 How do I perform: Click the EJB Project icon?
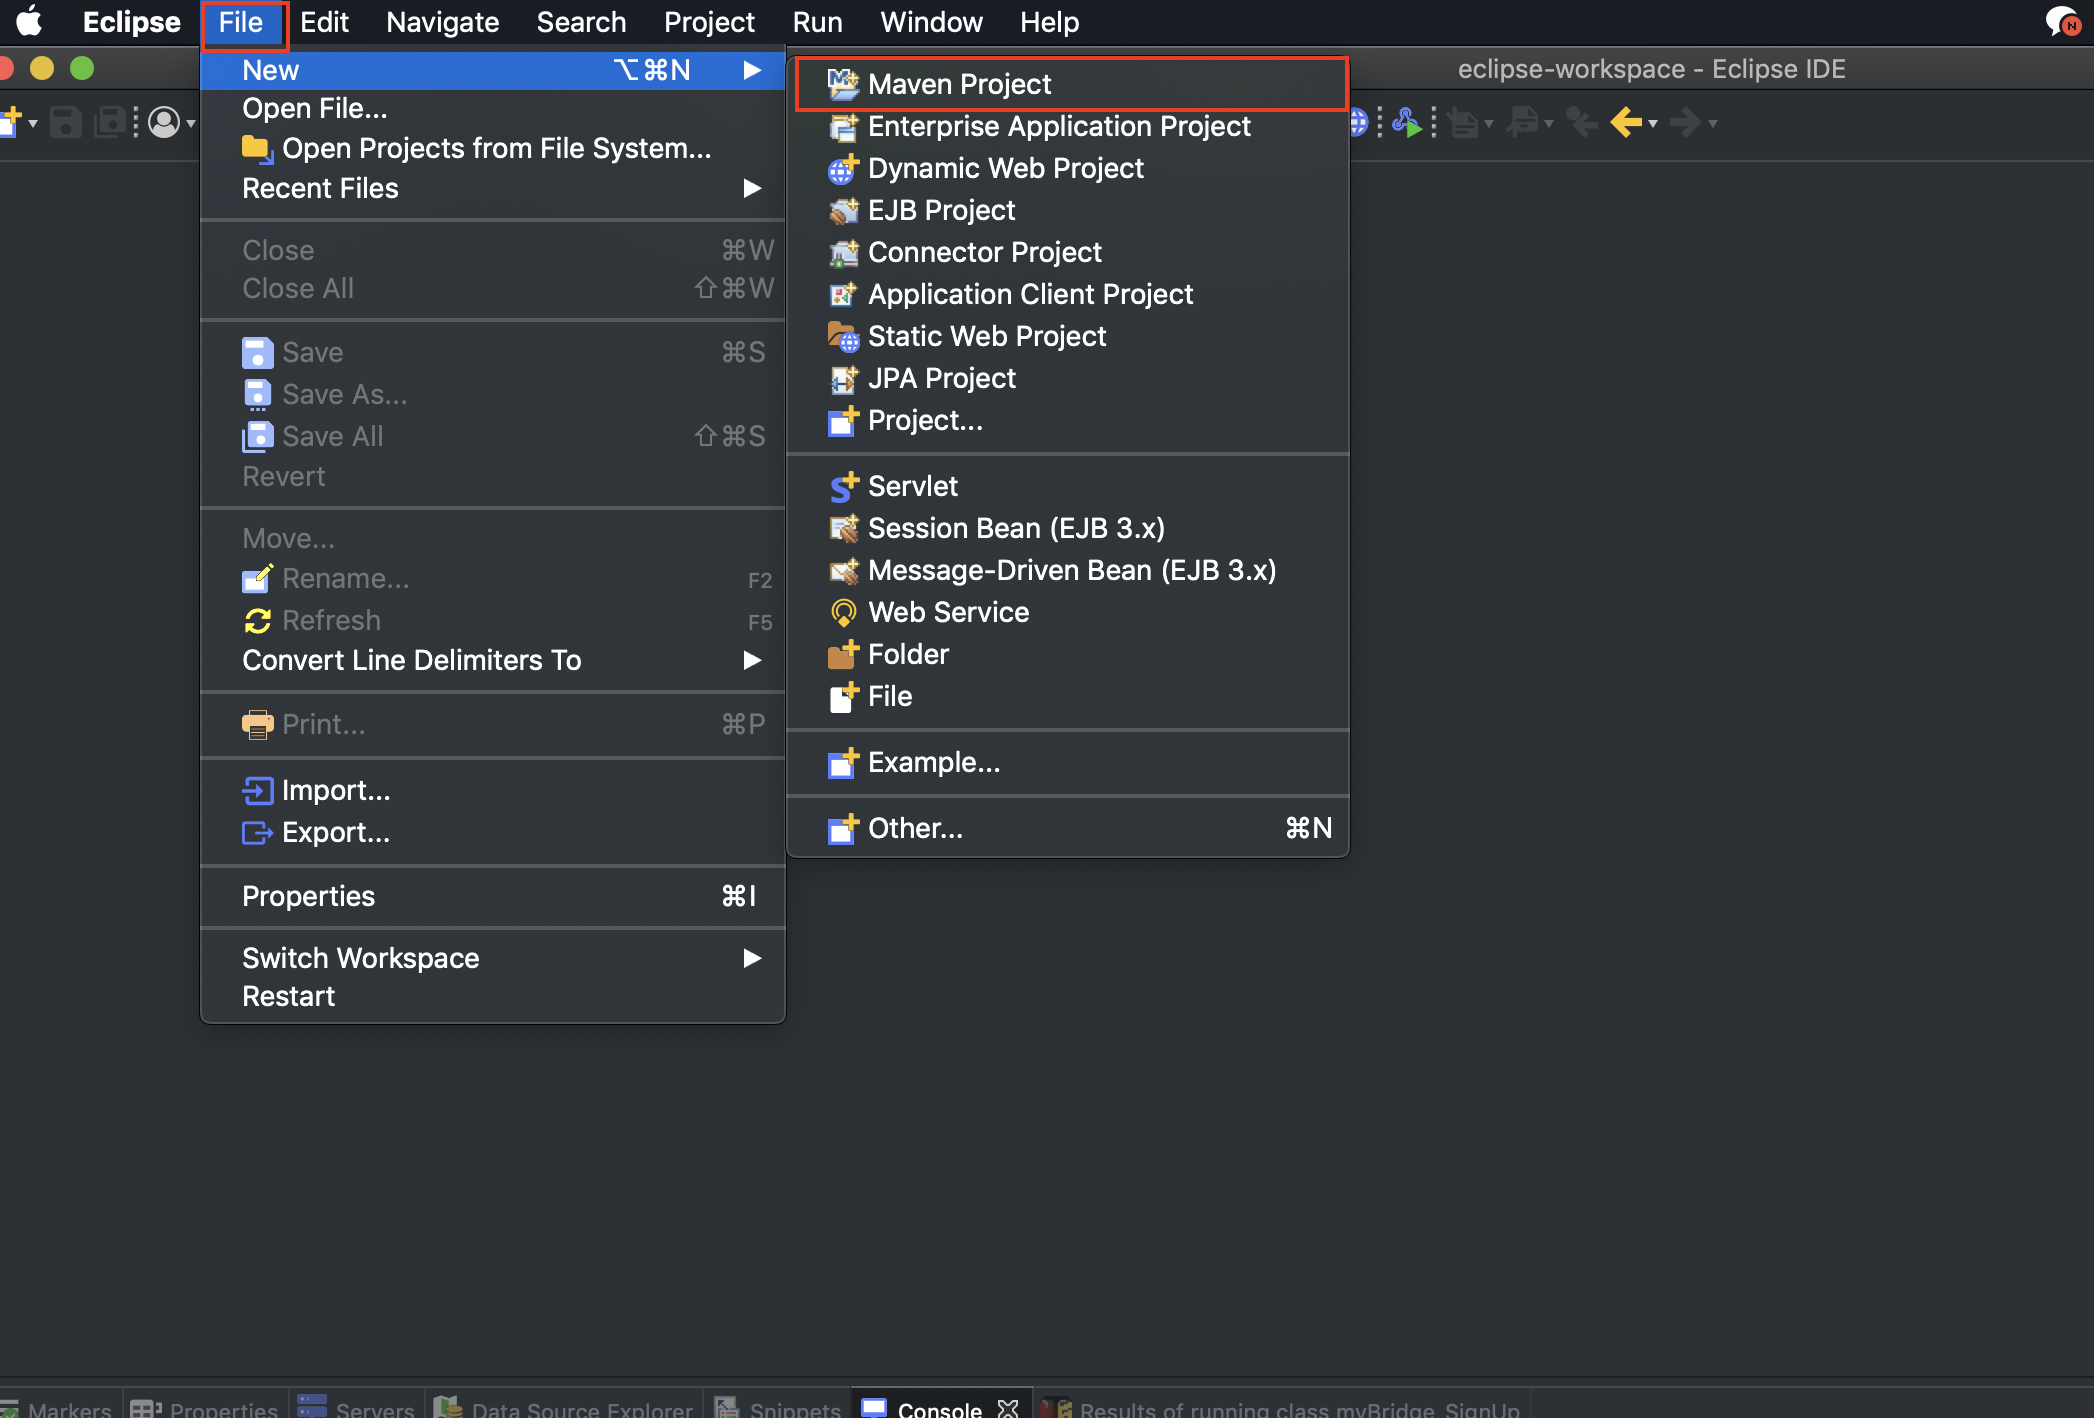coord(843,211)
